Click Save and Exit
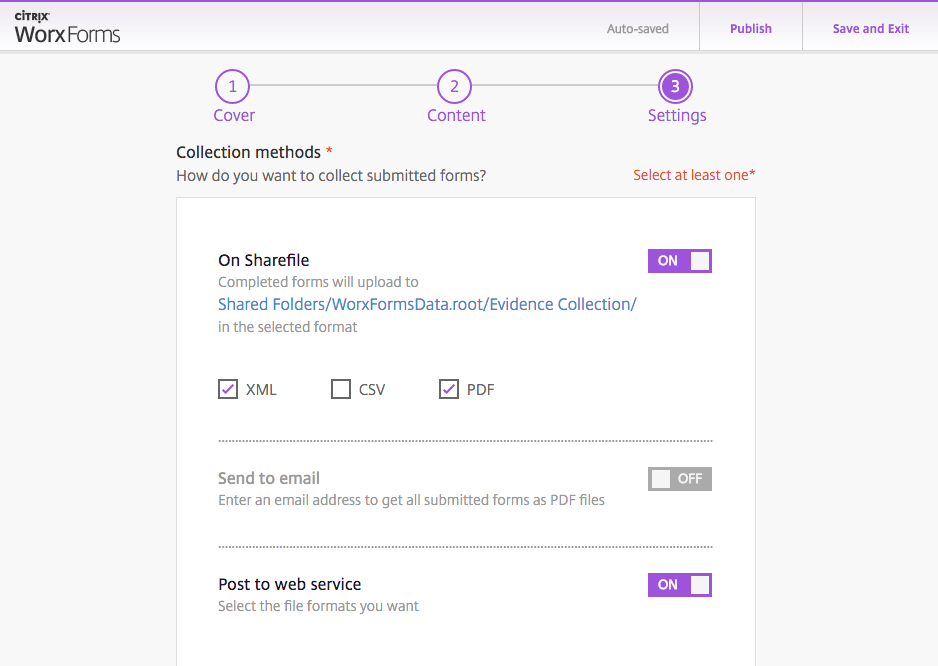Screen dimensions: 938x666 (870, 29)
